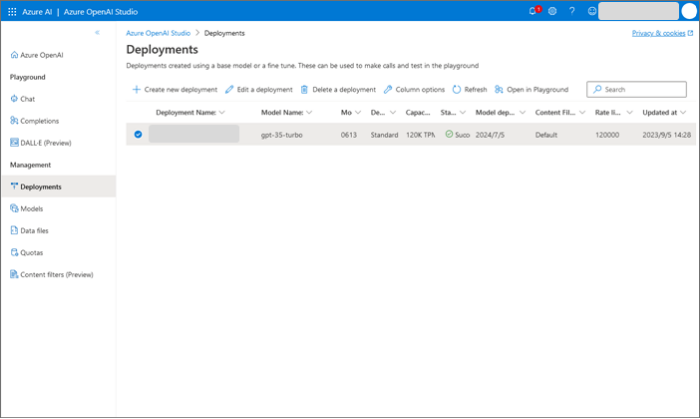The width and height of the screenshot is (700, 419).
Task: Open the settings gear icon
Action: click(x=552, y=11)
